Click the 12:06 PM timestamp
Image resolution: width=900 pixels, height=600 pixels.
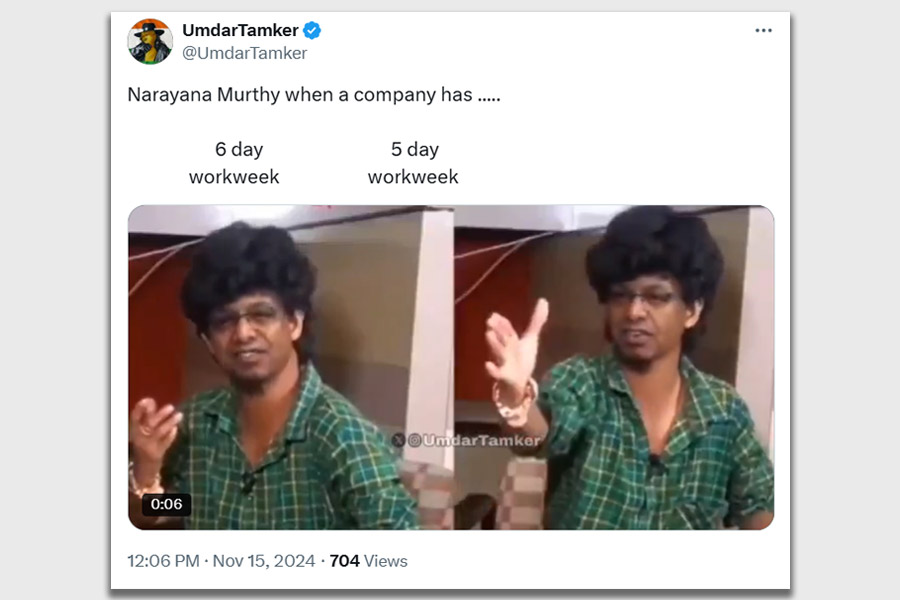[x=163, y=561]
